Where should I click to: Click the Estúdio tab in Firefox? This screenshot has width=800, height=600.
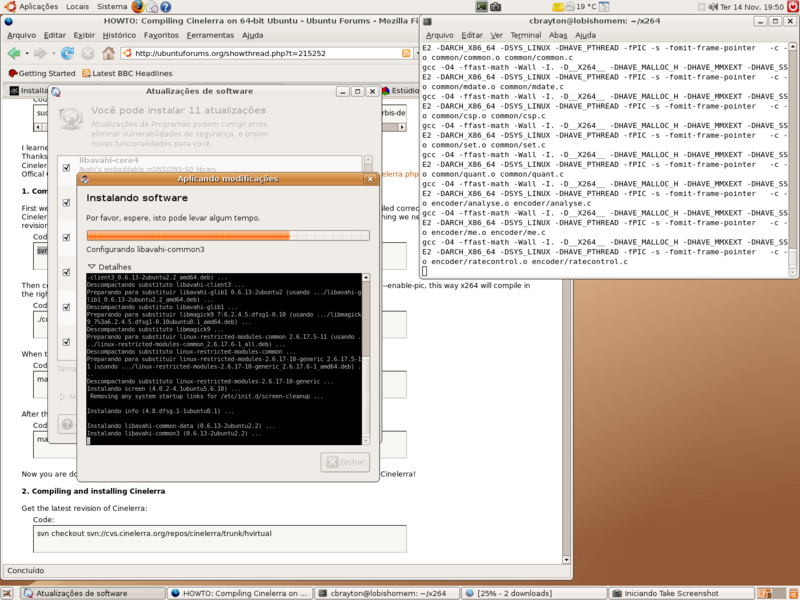click(401, 91)
